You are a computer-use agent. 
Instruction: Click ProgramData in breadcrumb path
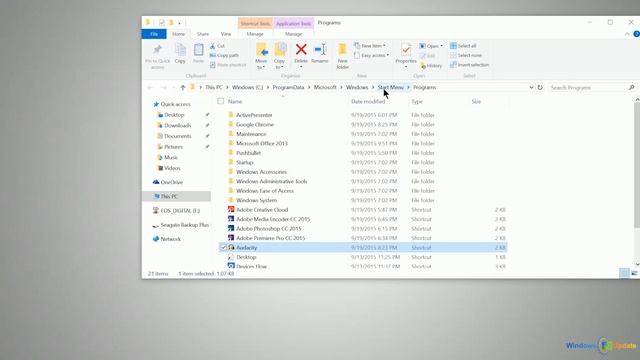[x=288, y=87]
